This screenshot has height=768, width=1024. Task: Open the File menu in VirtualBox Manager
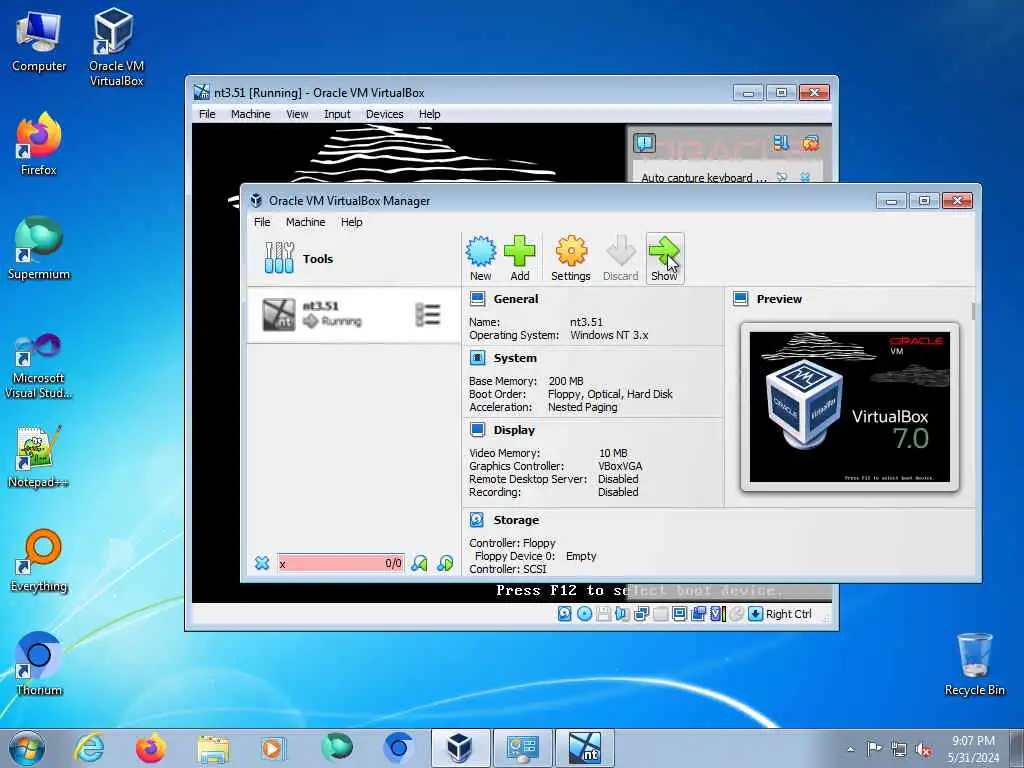[x=262, y=222]
